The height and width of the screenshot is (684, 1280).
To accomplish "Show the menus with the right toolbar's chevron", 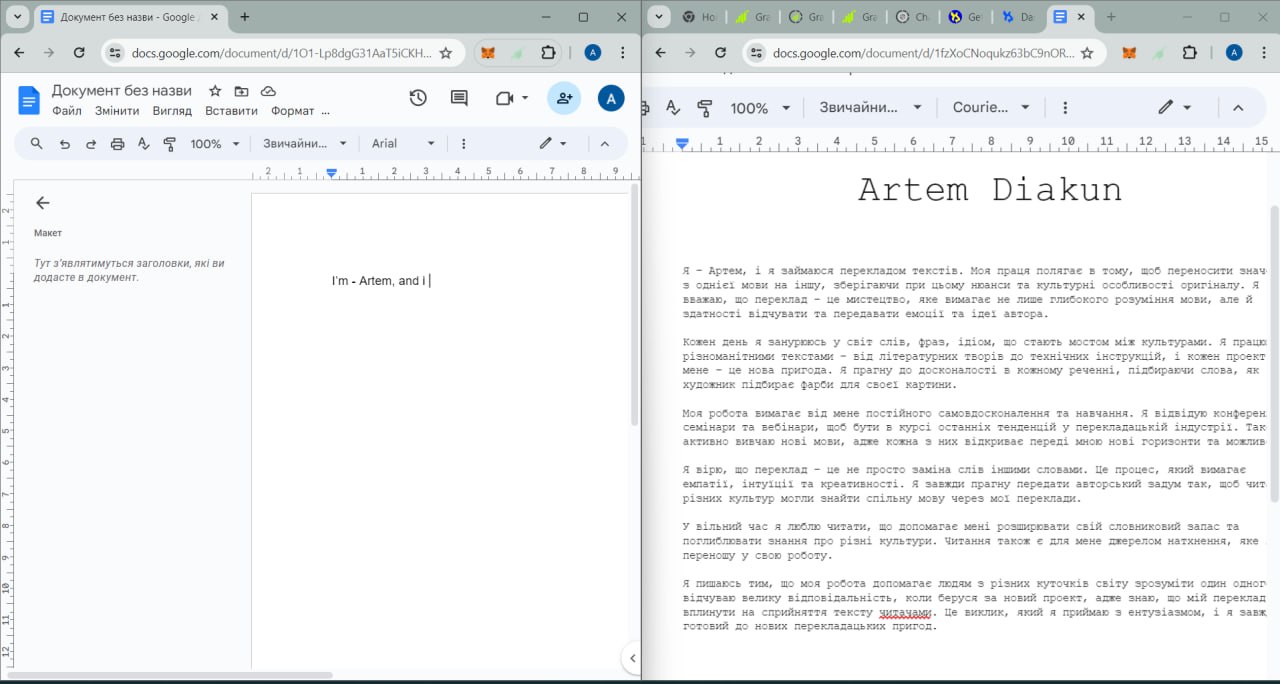I will pyautogui.click(x=1238, y=108).
